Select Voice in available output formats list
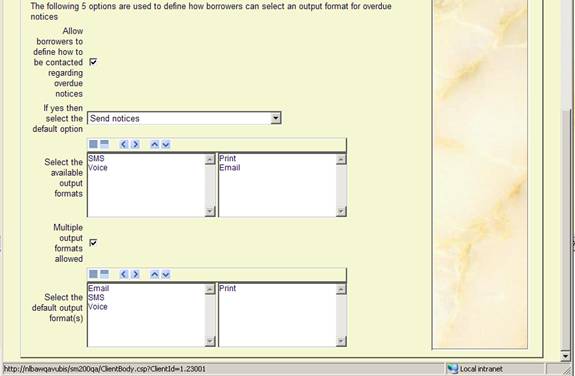The height and width of the screenshot is (376, 575). pyautogui.click(x=98, y=167)
